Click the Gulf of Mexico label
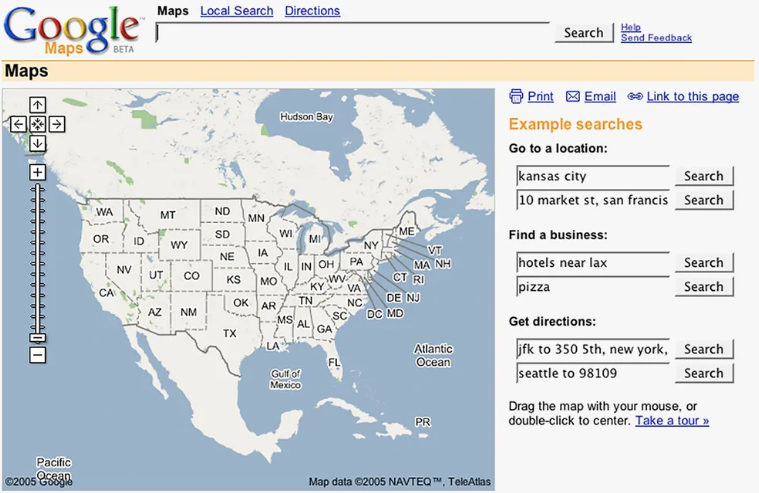 tap(286, 379)
